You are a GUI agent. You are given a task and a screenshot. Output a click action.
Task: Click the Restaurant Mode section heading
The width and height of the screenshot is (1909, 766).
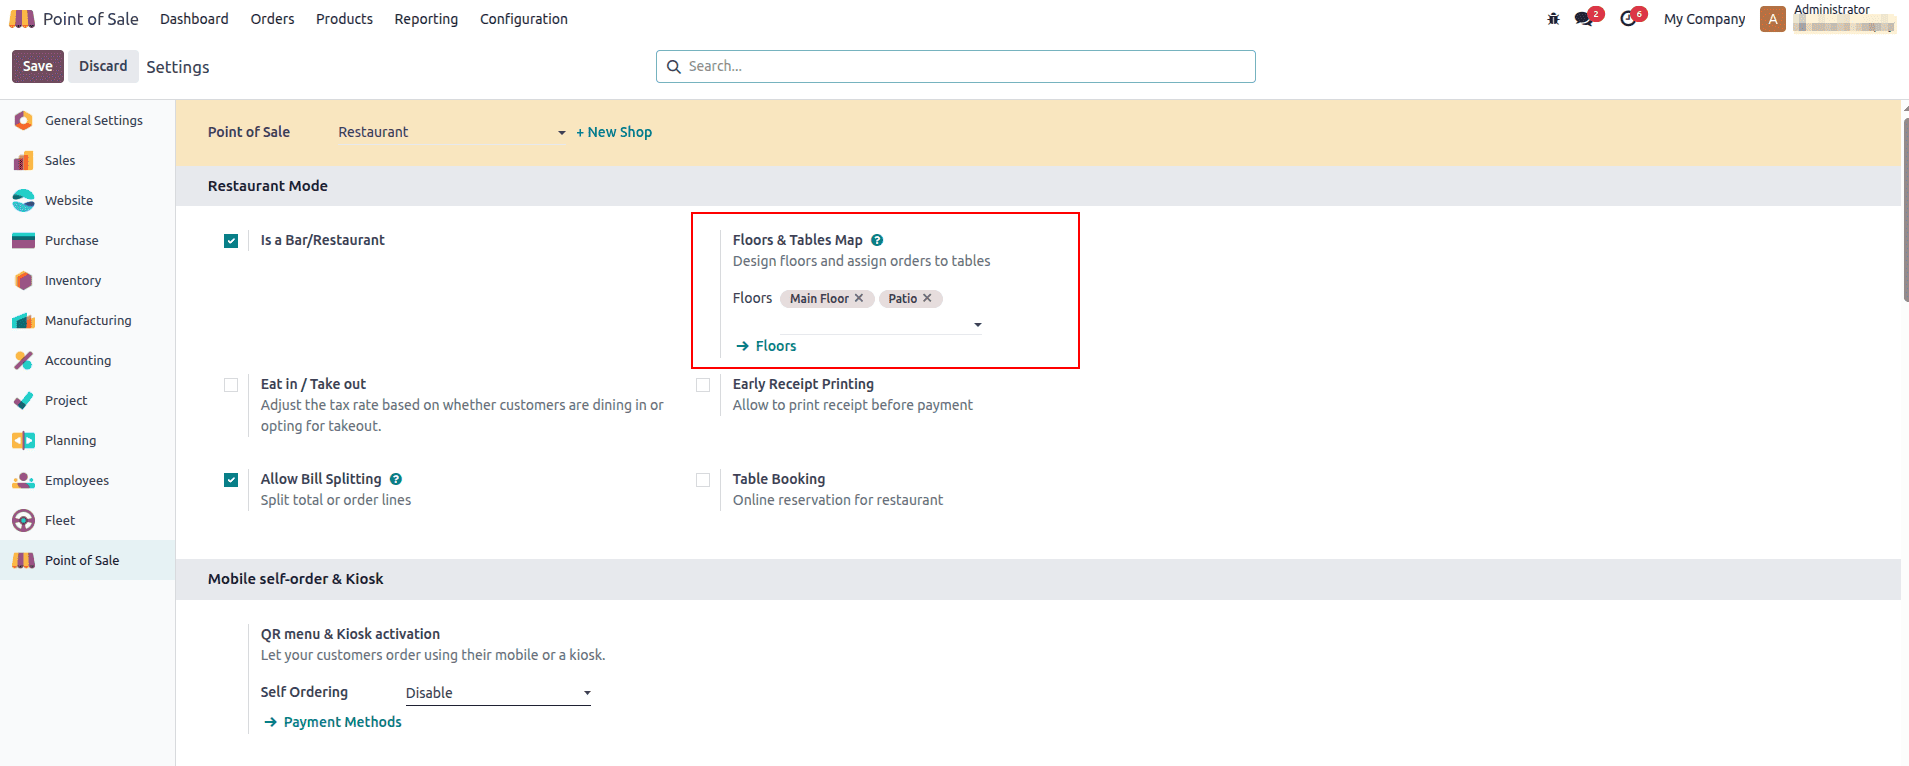(x=268, y=186)
